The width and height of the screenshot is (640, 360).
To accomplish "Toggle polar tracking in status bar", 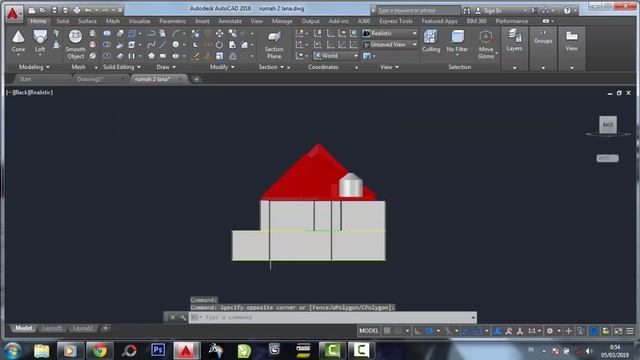I will point(429,331).
